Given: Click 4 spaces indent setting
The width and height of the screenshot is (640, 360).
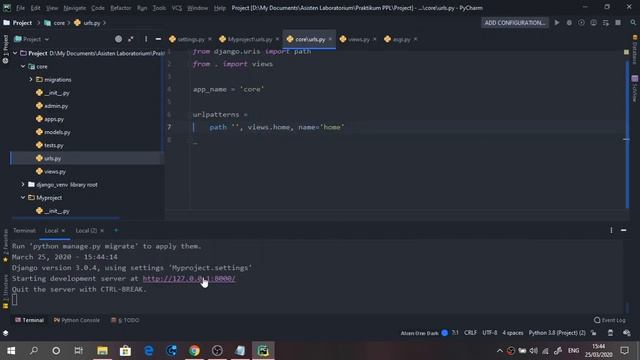Looking at the screenshot, I should point(513,333).
